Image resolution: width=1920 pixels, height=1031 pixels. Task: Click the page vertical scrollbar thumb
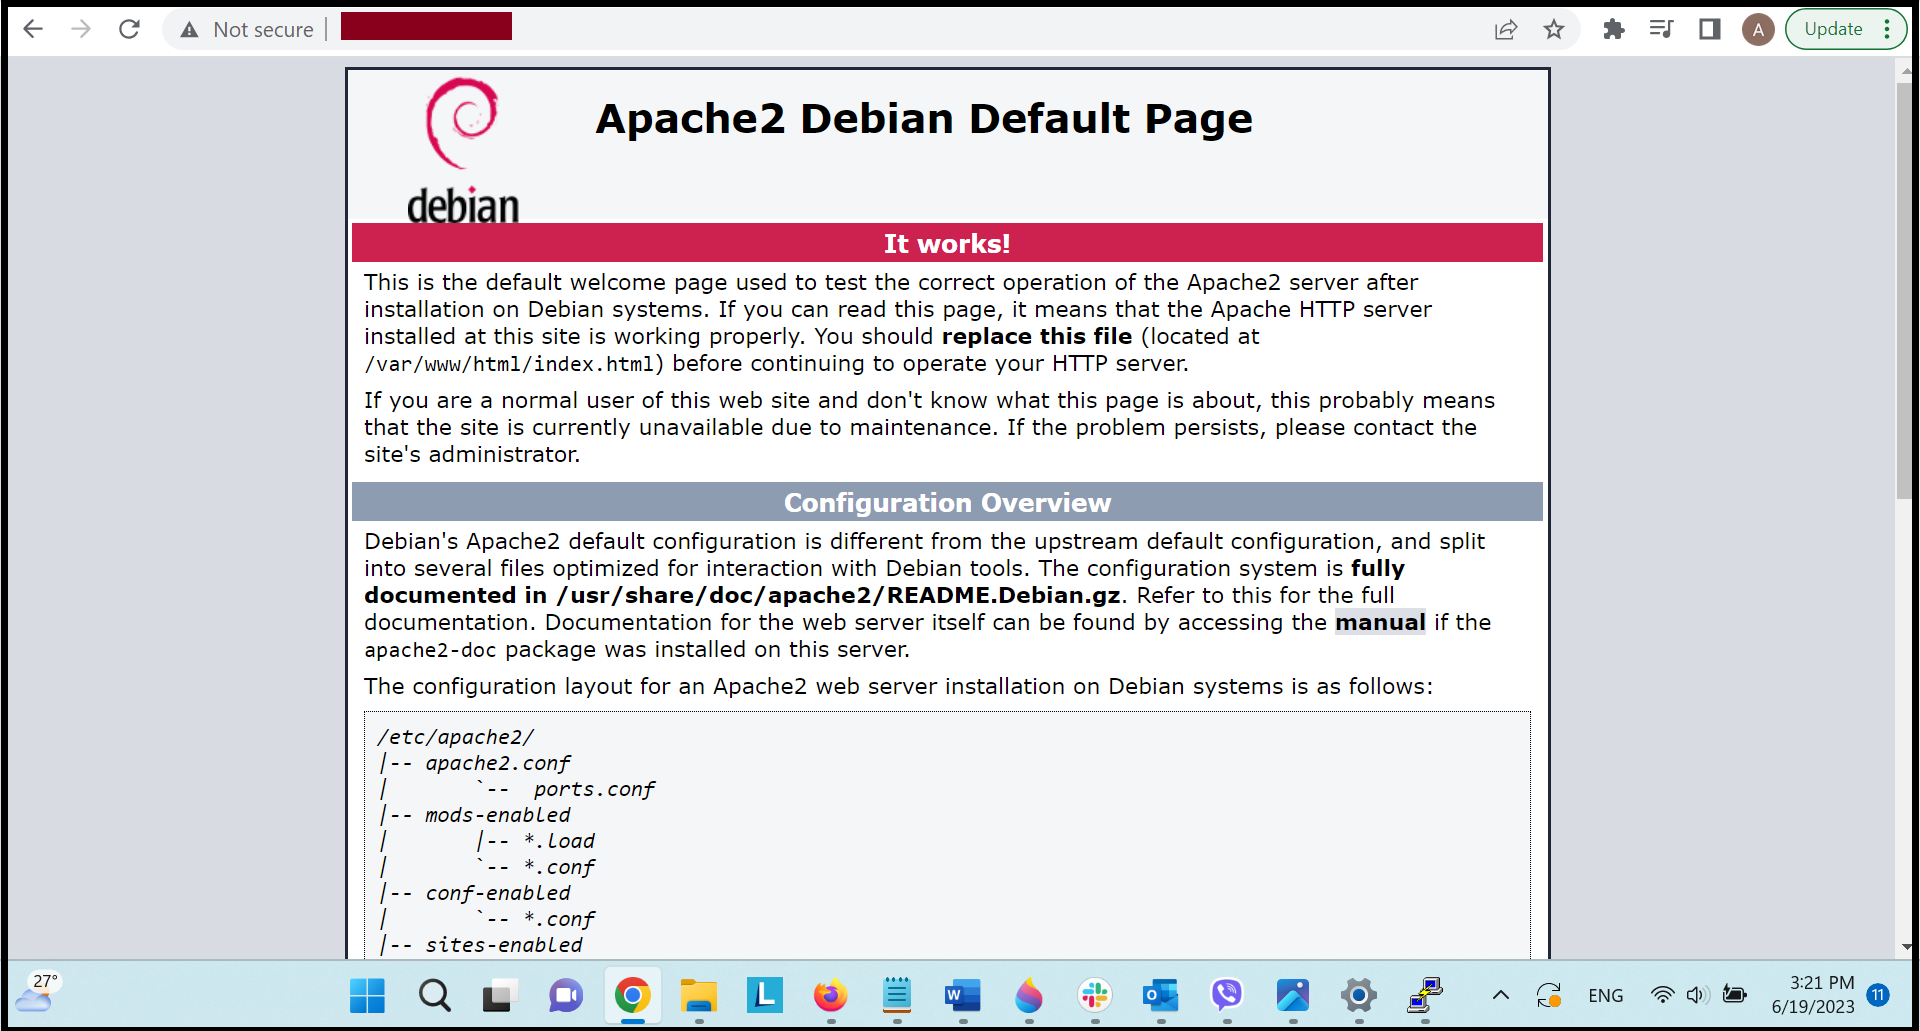point(1904,290)
